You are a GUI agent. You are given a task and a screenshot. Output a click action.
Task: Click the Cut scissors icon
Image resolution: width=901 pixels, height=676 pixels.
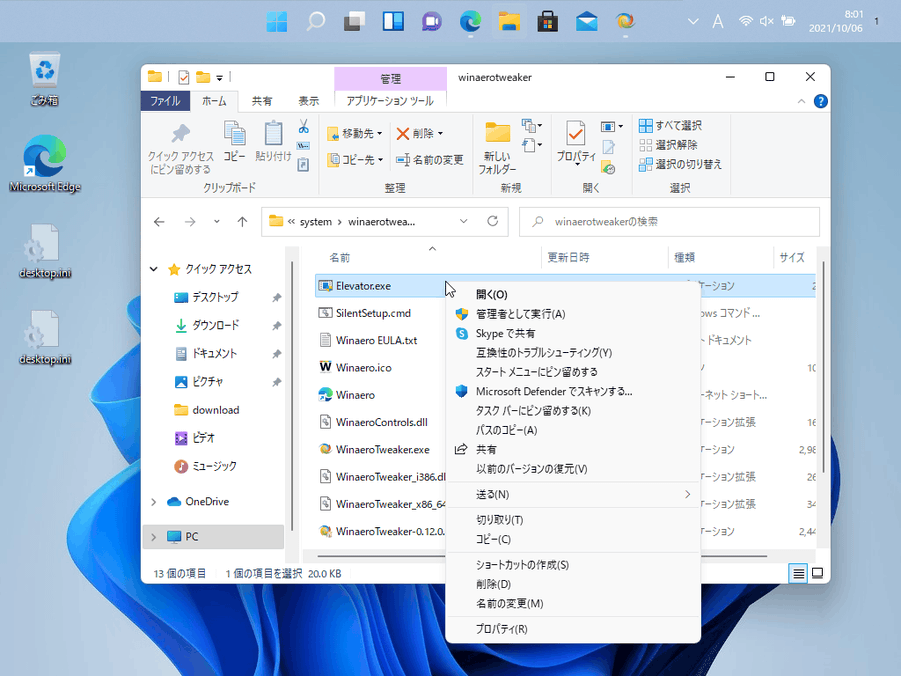point(303,126)
